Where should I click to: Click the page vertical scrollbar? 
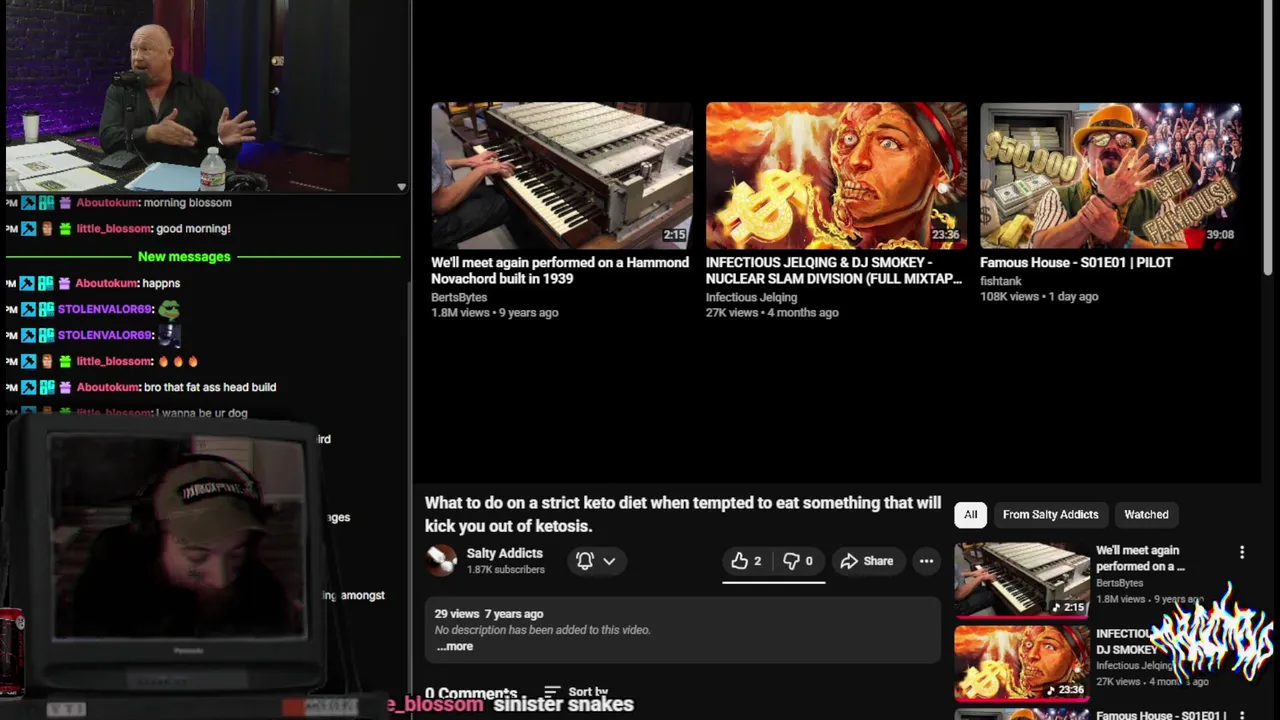[x=1269, y=140]
